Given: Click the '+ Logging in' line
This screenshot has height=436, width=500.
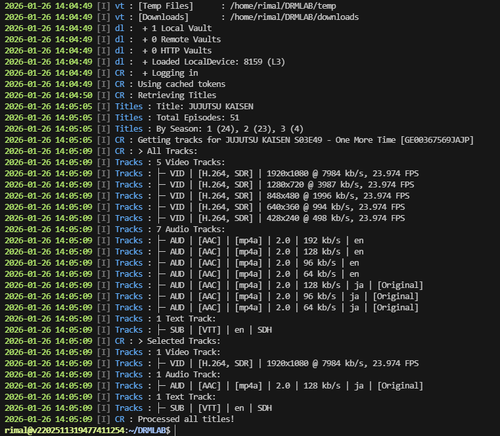Looking at the screenshot, I should click(170, 73).
